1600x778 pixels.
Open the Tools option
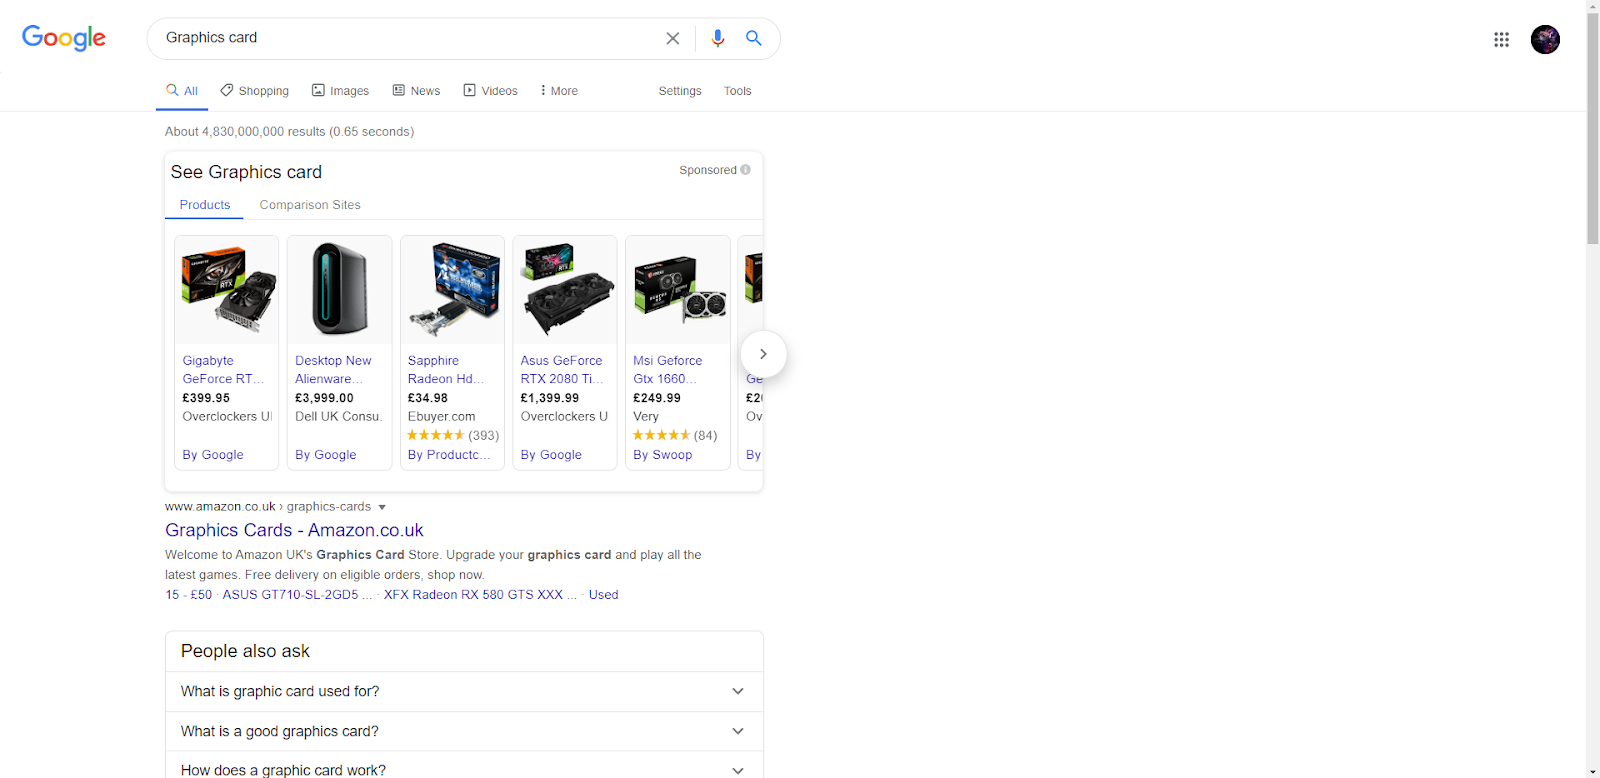[x=738, y=91]
